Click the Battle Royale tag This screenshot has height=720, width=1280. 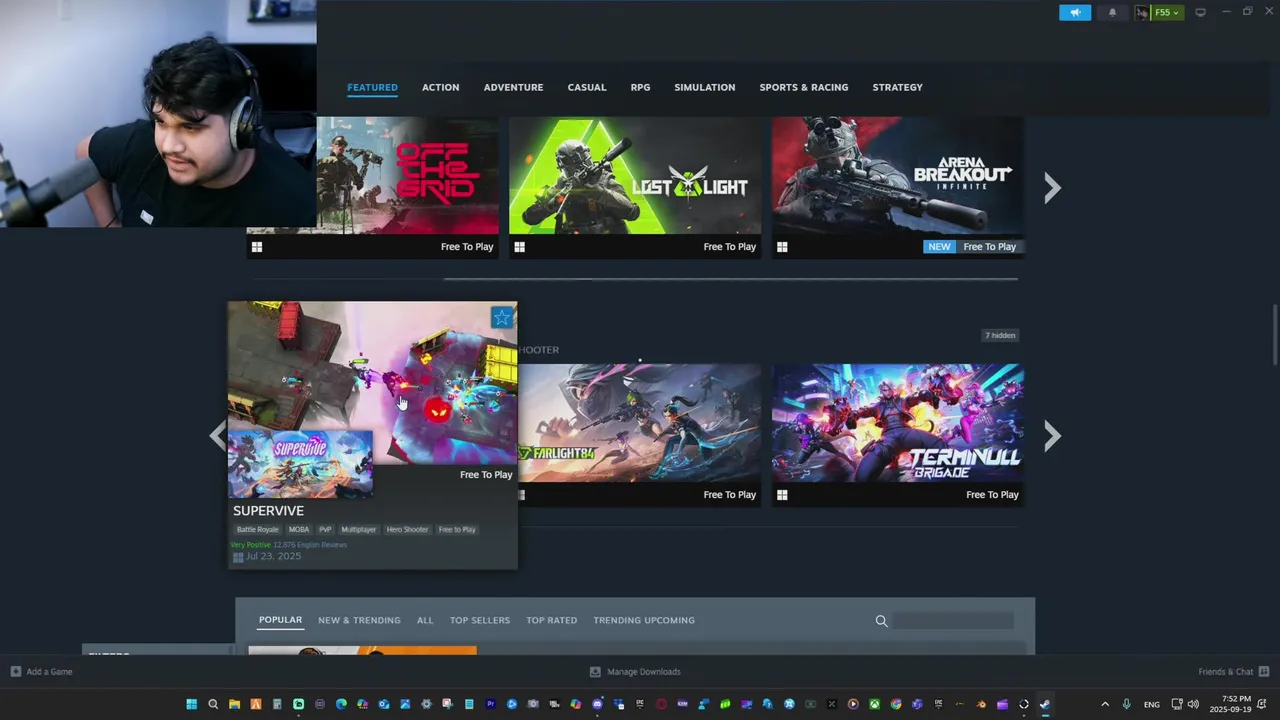coord(258,529)
